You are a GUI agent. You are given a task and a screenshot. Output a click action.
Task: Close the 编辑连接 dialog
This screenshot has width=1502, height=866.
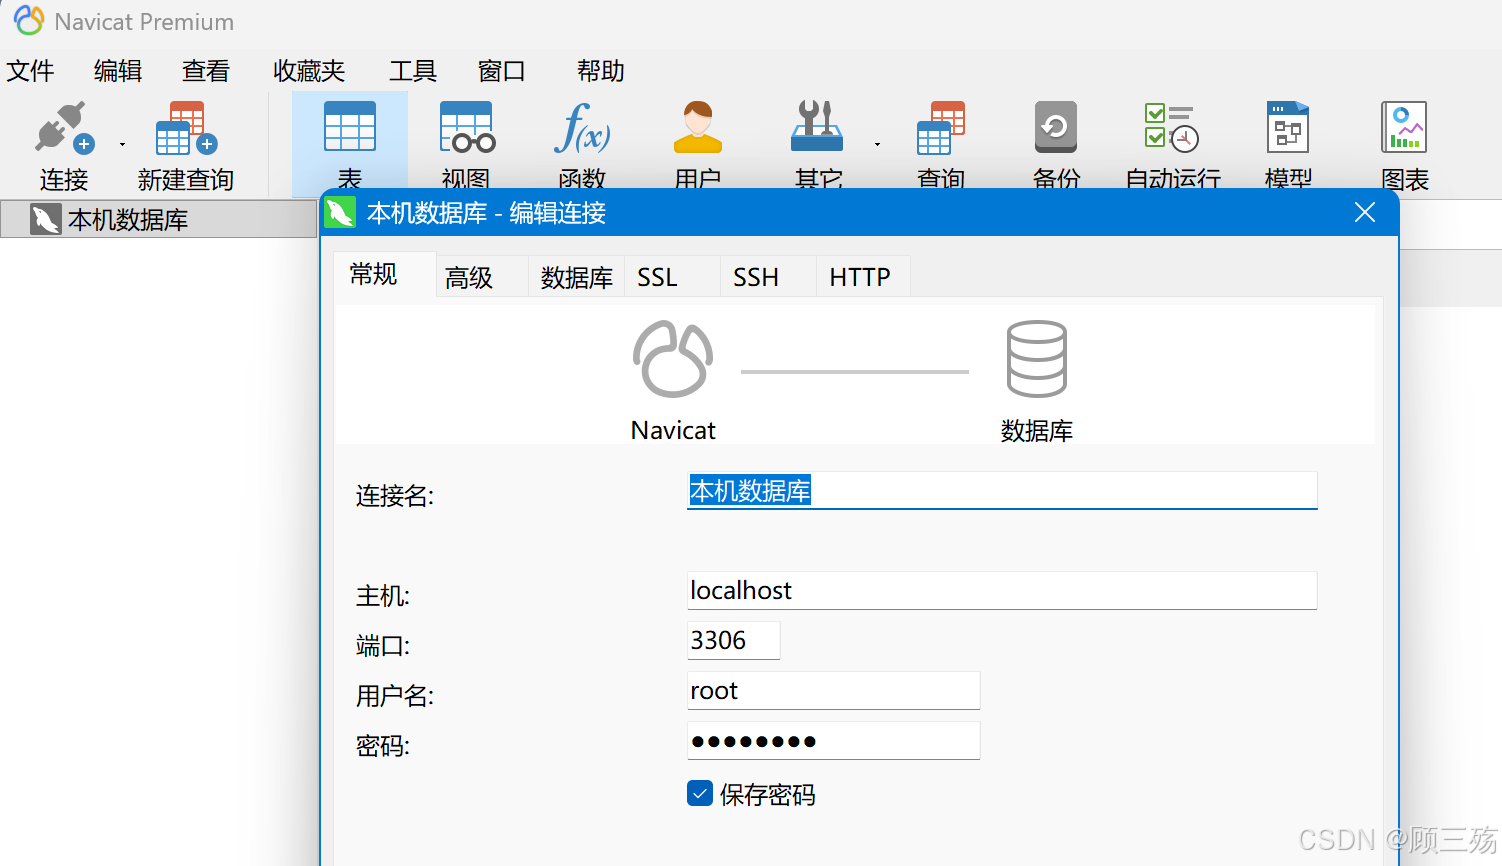(1365, 212)
